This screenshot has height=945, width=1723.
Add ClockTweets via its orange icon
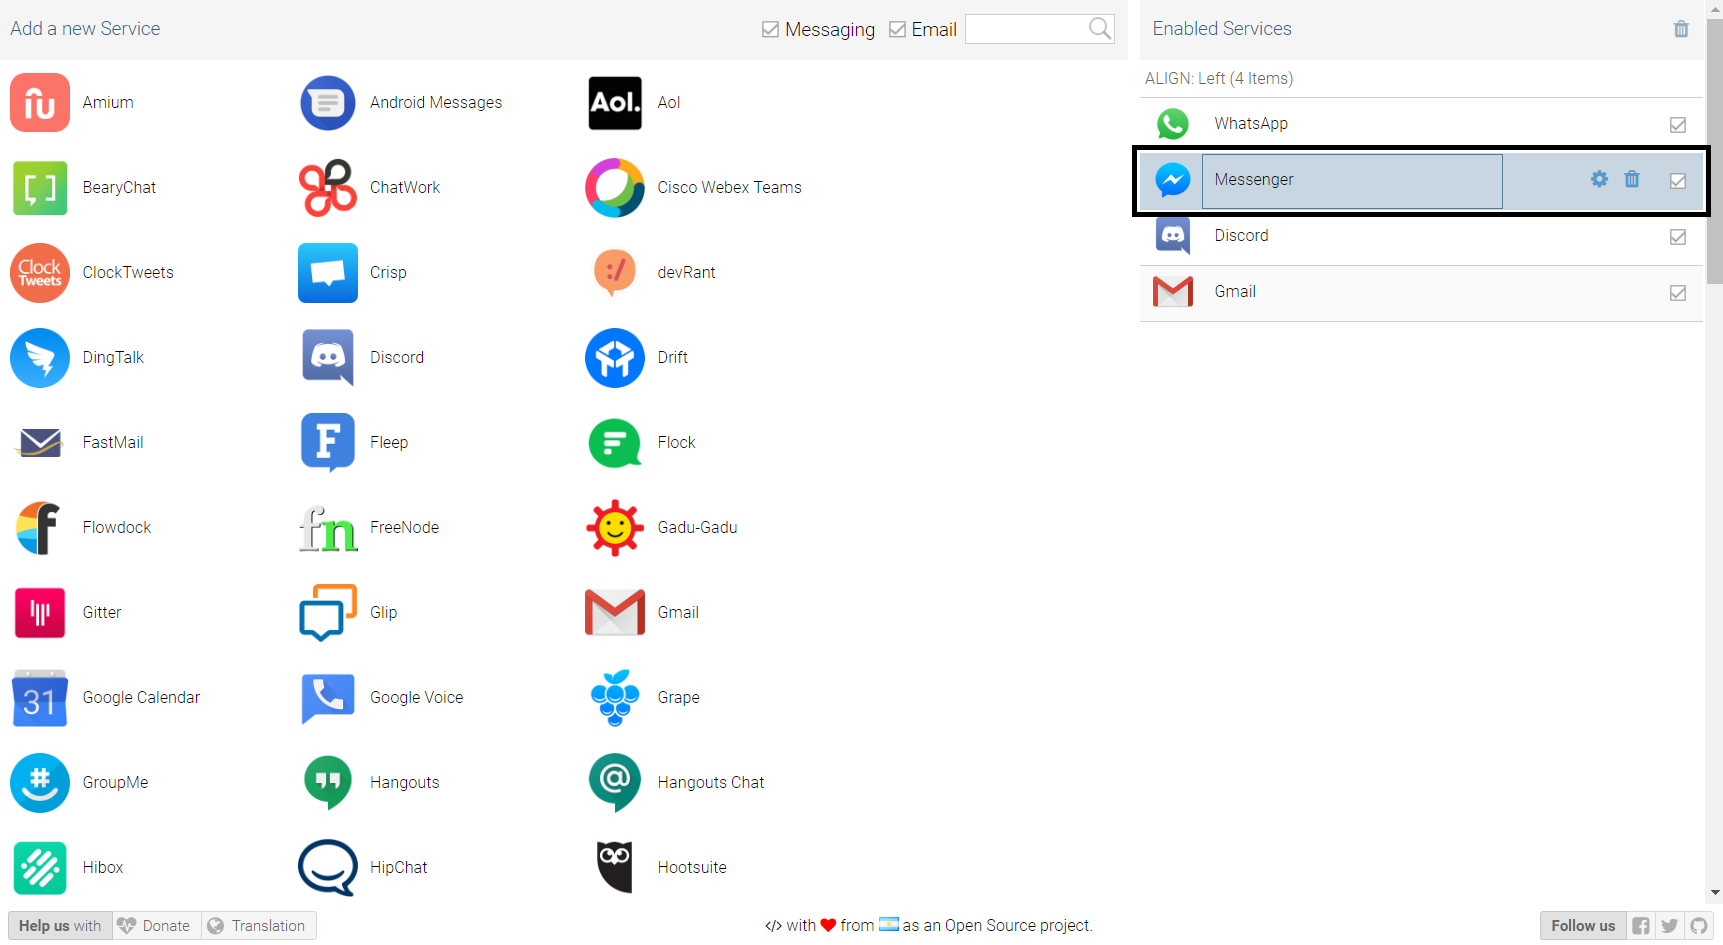click(40, 272)
